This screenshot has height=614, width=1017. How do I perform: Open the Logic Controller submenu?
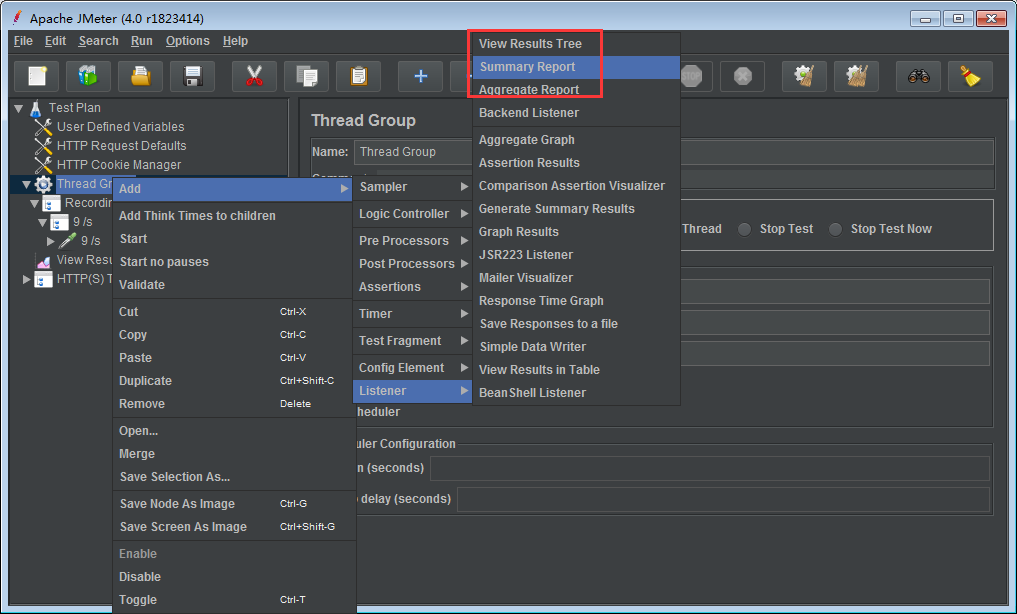point(413,214)
